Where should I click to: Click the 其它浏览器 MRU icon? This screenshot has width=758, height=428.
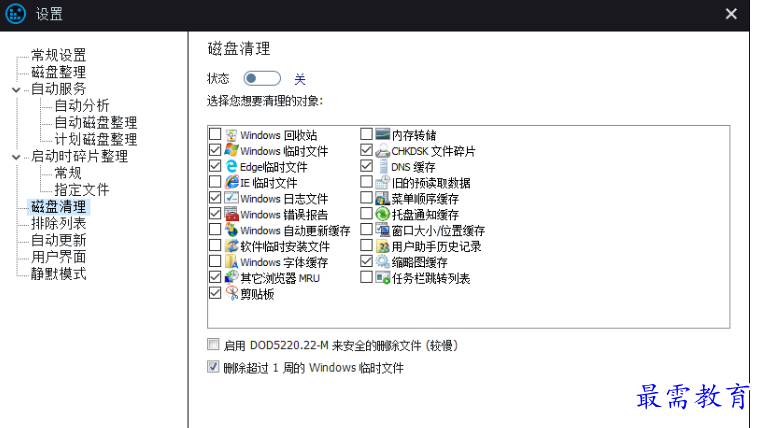coord(232,278)
